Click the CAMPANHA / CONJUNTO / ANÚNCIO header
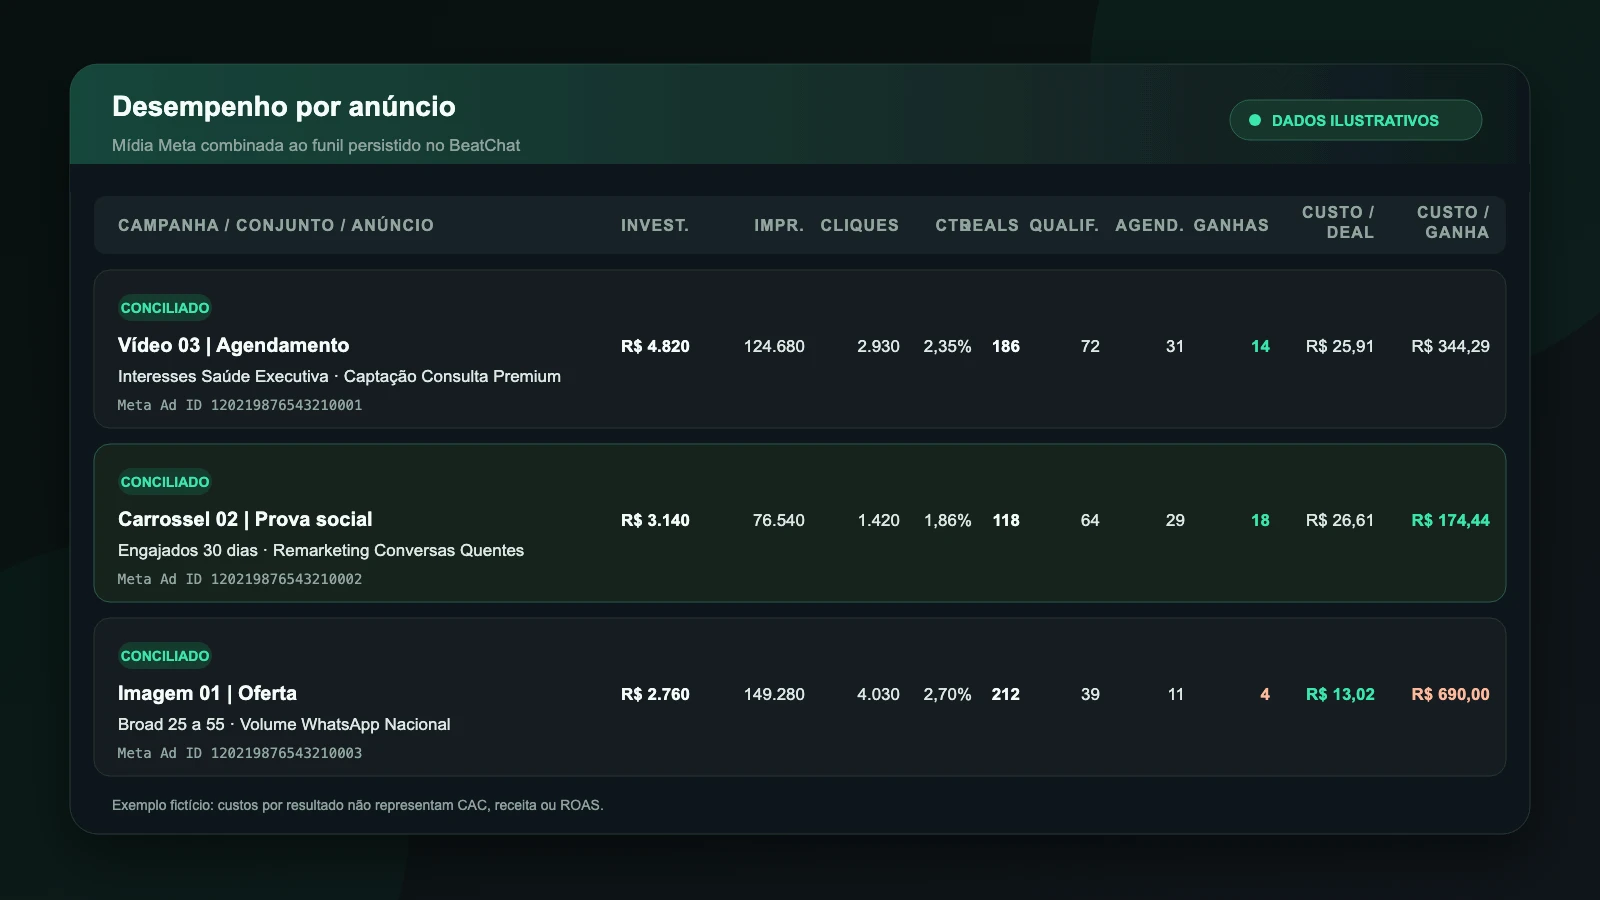Viewport: 1600px width, 900px height. 276,225
